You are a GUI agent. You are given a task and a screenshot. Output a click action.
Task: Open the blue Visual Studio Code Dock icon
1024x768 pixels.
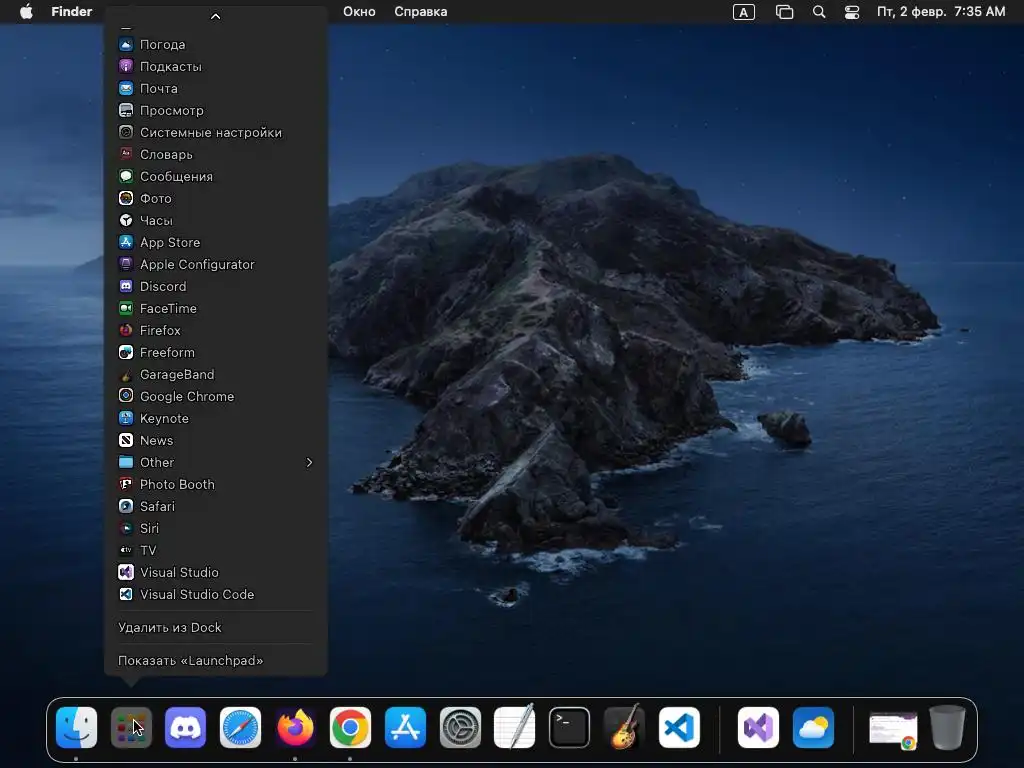point(680,727)
